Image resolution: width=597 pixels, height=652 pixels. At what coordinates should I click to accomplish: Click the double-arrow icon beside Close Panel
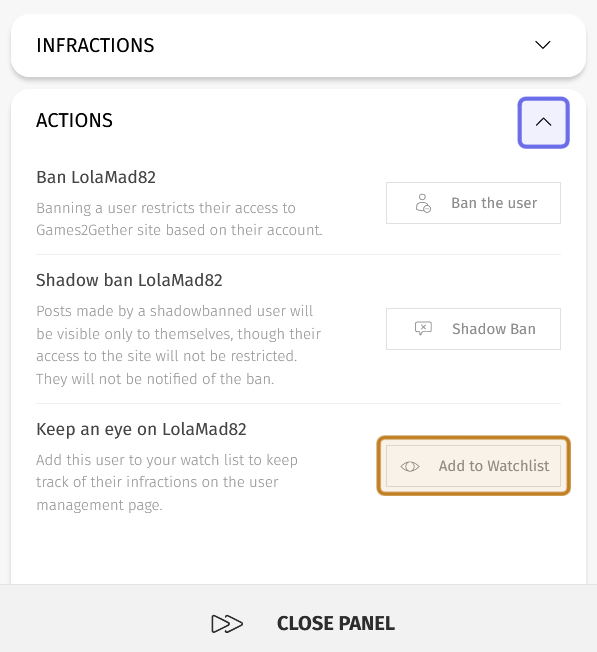[227, 624]
